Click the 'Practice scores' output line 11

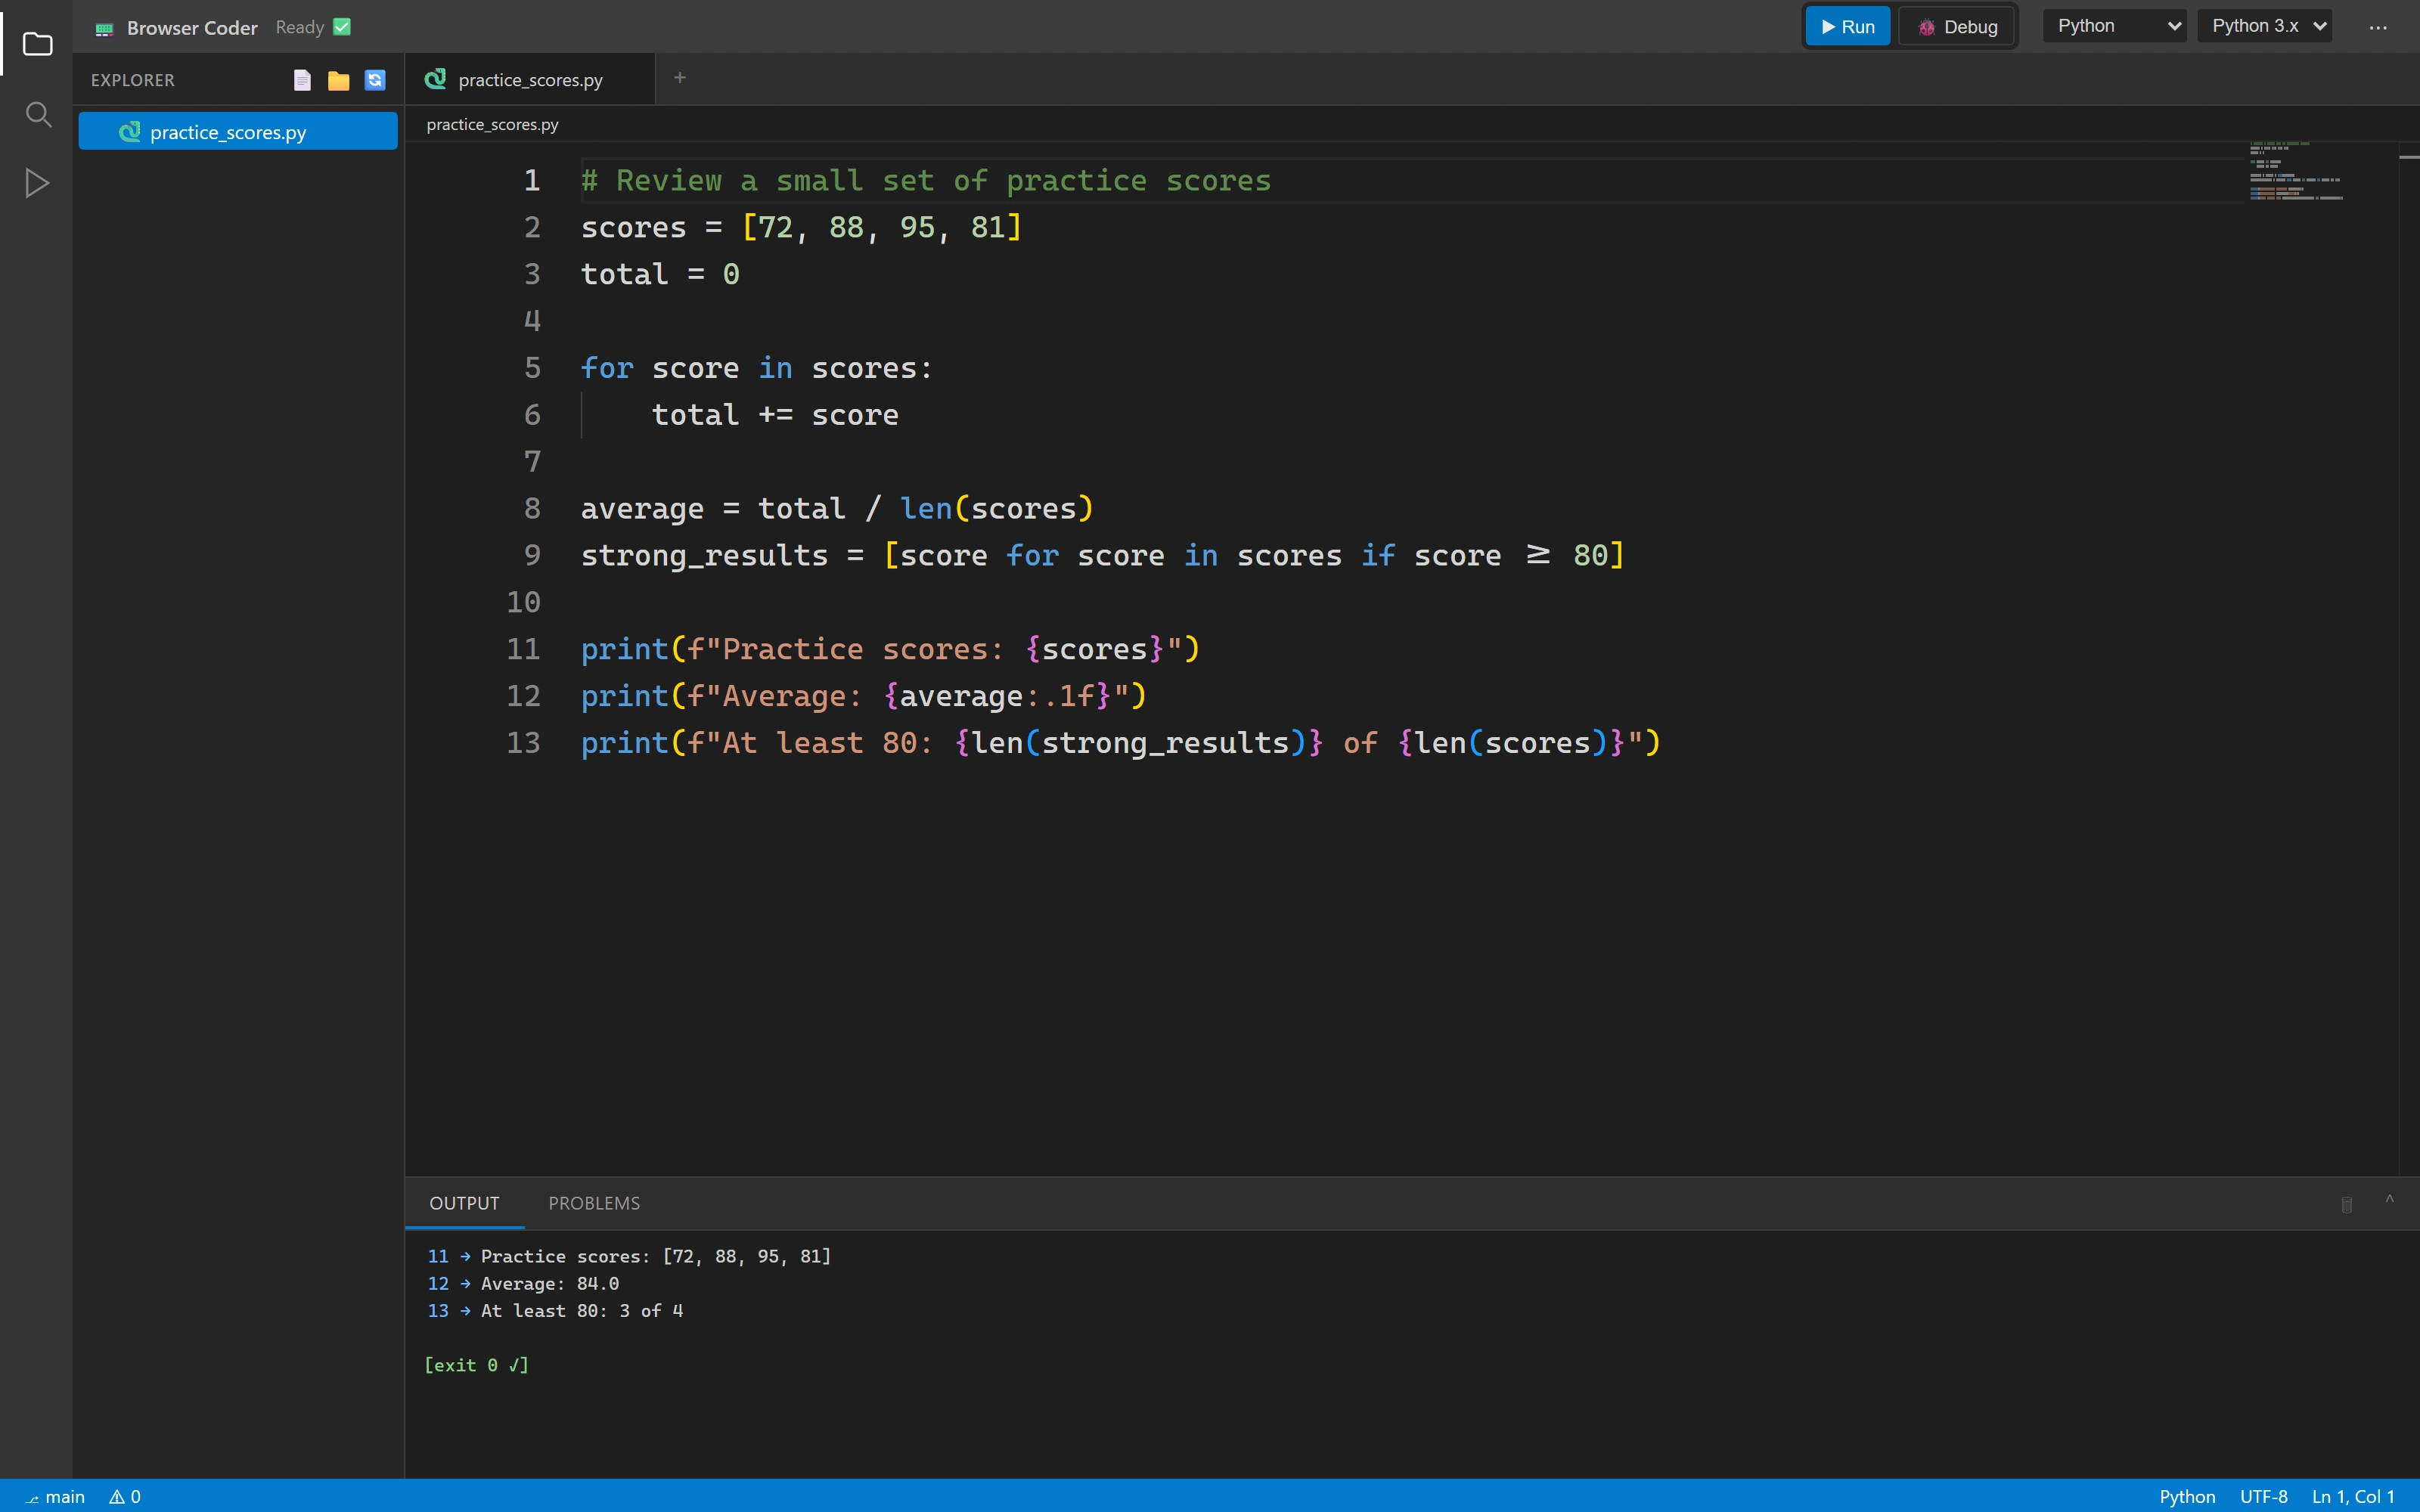pos(629,1256)
